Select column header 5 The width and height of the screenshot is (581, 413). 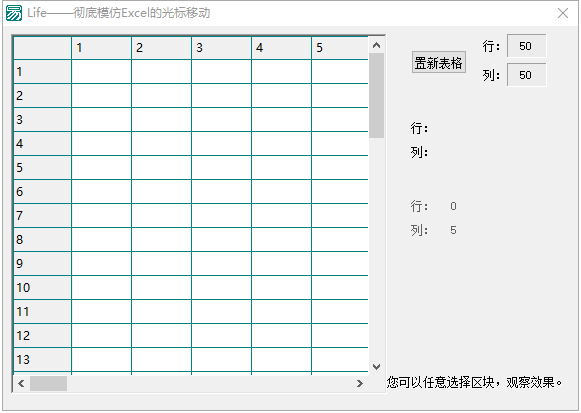(x=340, y=48)
